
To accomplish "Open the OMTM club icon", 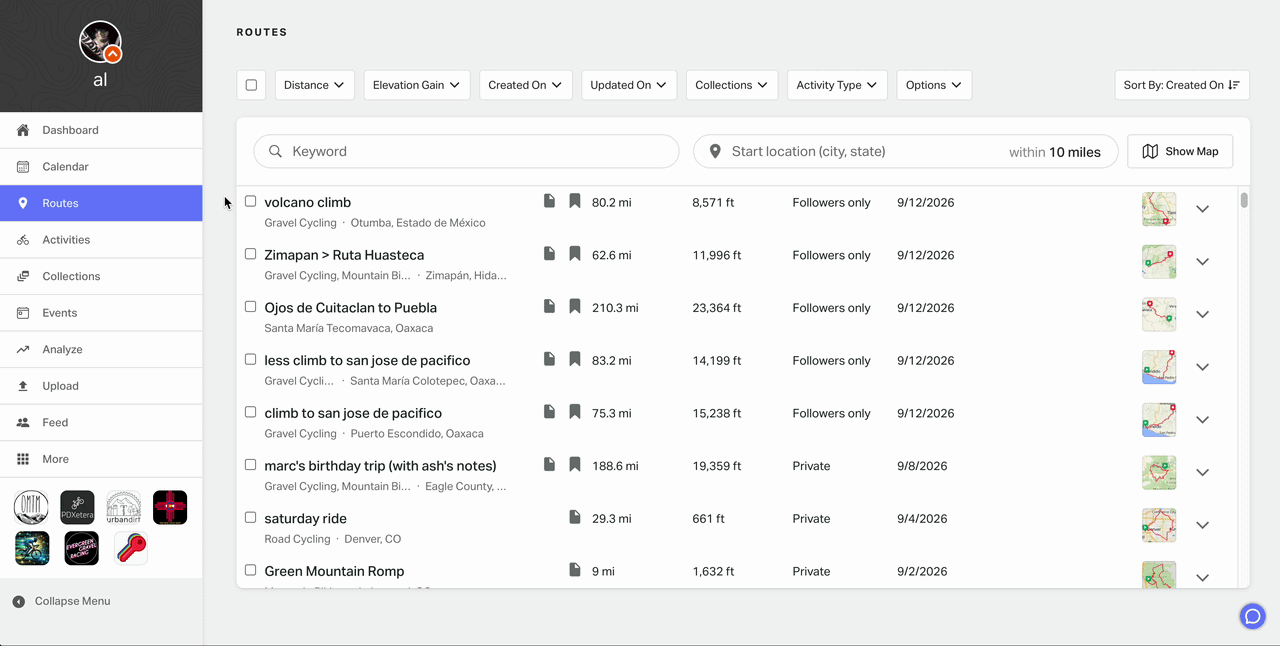I will [x=32, y=508].
